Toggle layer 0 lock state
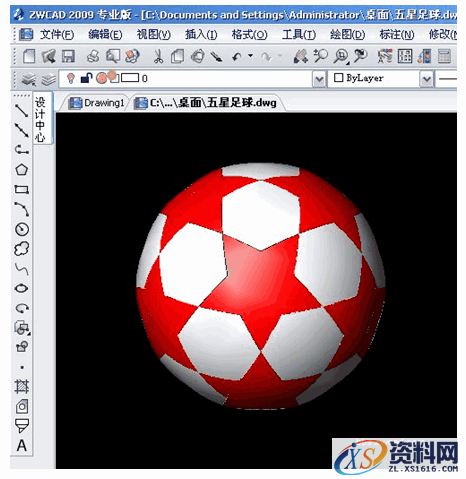 click(86, 78)
